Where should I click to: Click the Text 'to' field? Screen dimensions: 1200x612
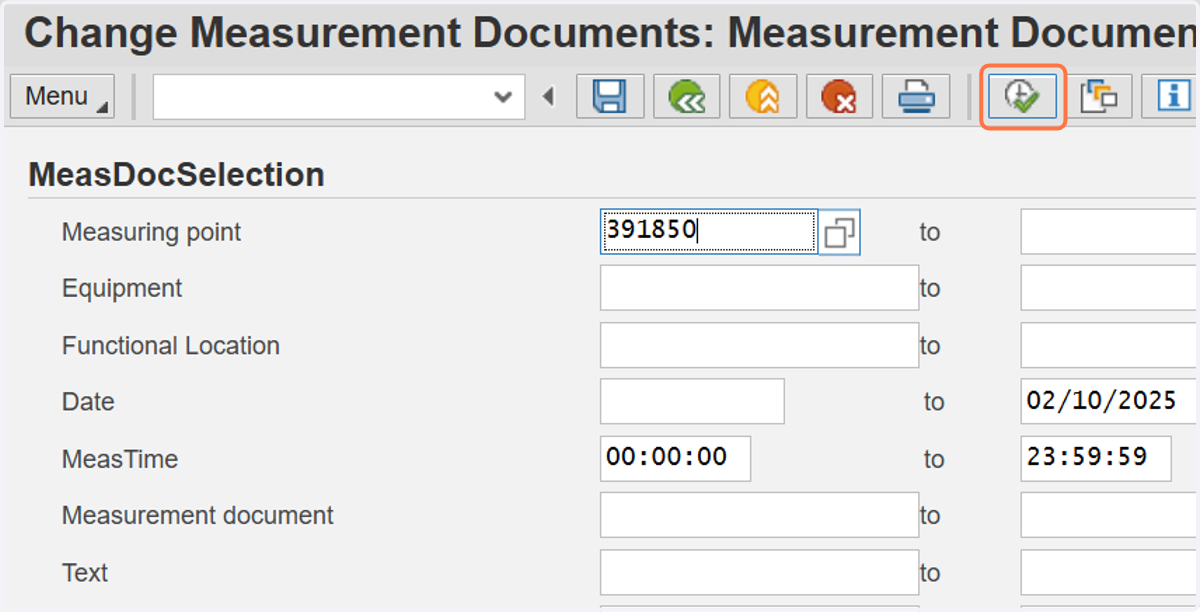[1110, 572]
